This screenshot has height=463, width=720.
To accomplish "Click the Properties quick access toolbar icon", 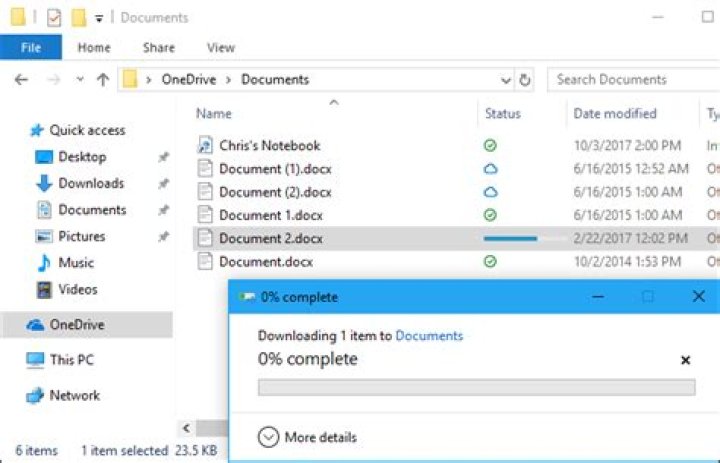I will [x=54, y=18].
